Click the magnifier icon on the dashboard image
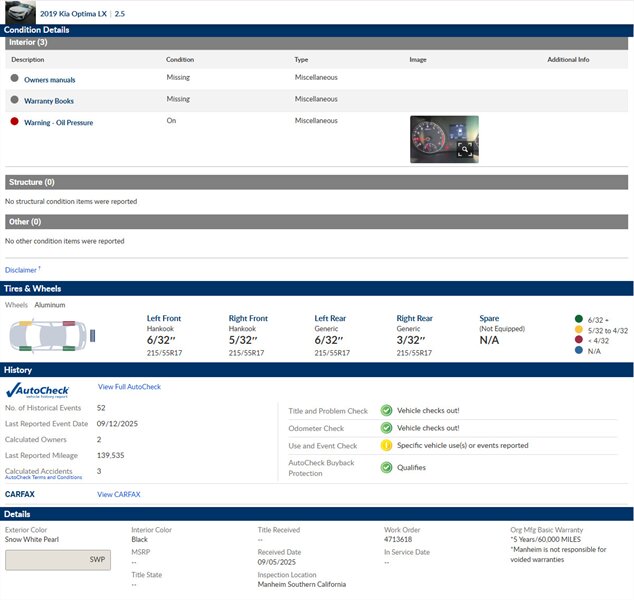Screen dimensions: 634x600 464,150
